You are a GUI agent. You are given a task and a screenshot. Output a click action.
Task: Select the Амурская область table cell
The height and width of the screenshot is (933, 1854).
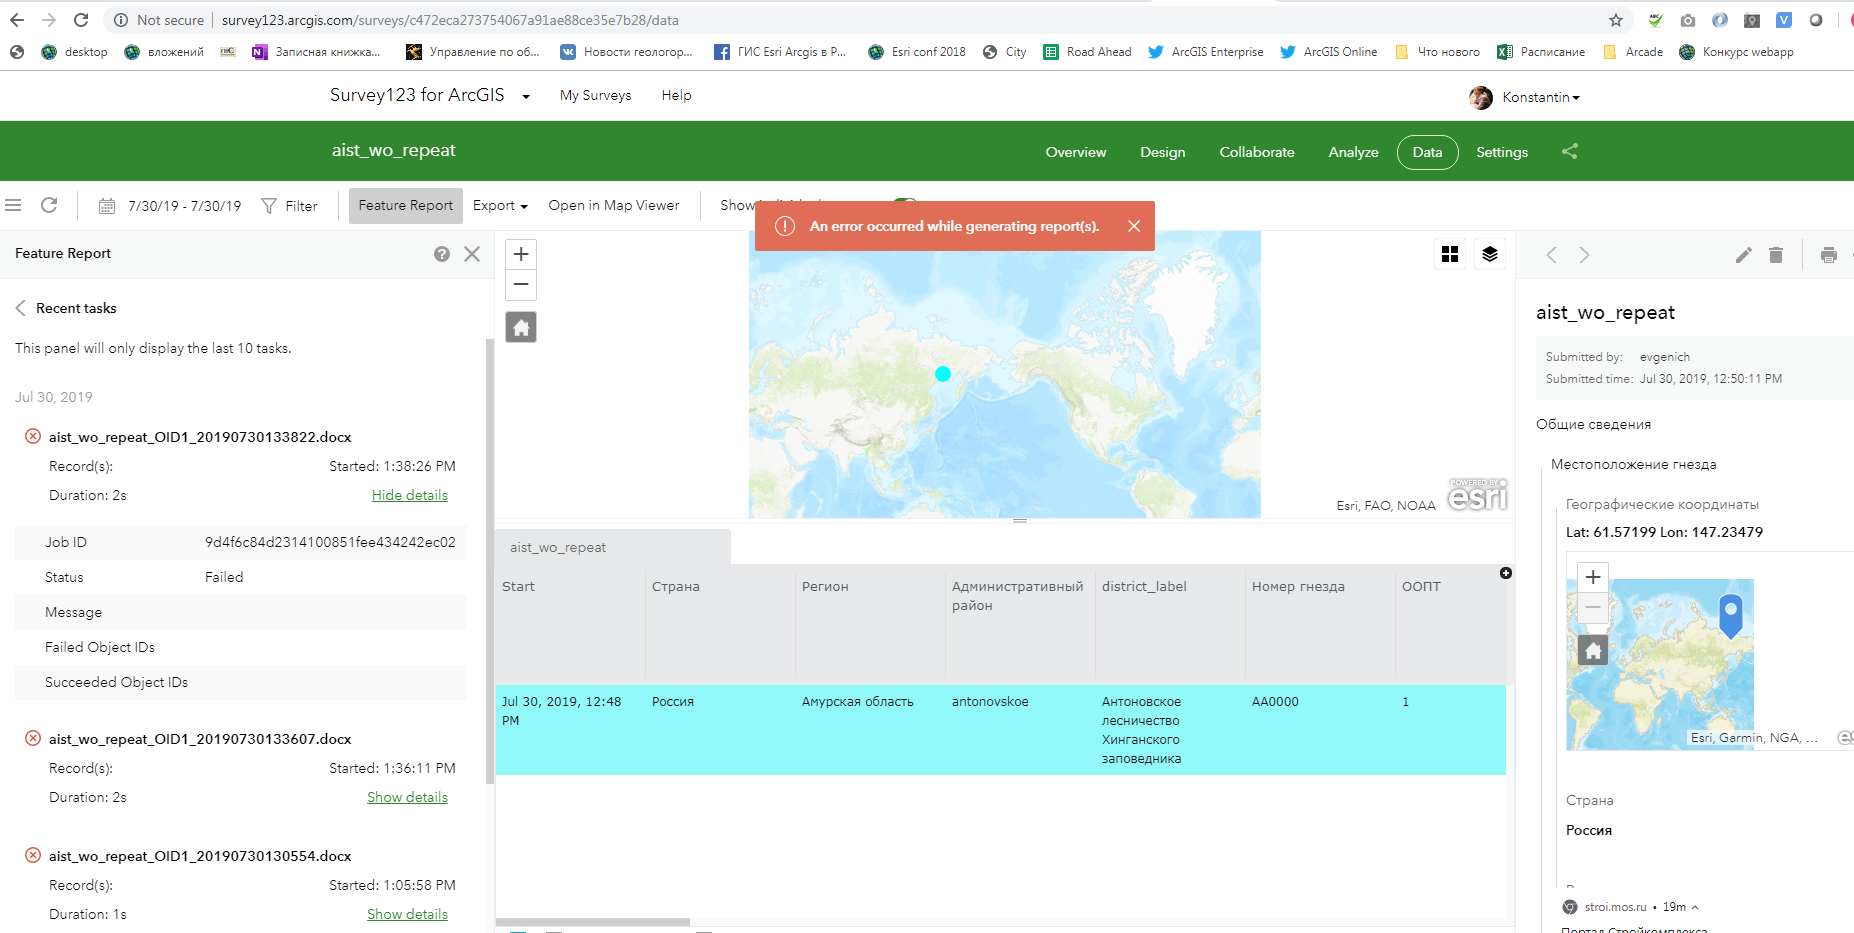point(870,730)
